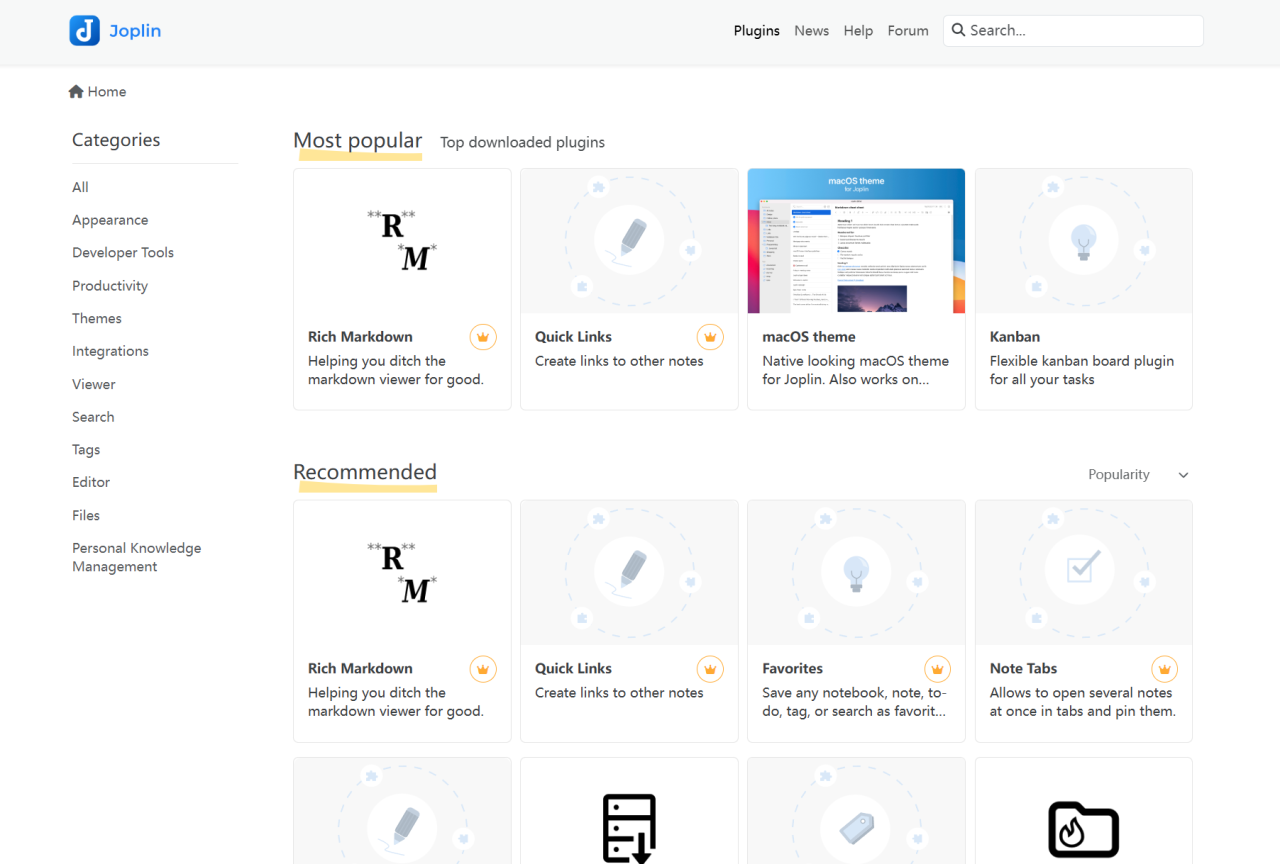The width and height of the screenshot is (1280, 864).
Task: Open Rich Markdown title in Most popular
Action: click(x=360, y=337)
